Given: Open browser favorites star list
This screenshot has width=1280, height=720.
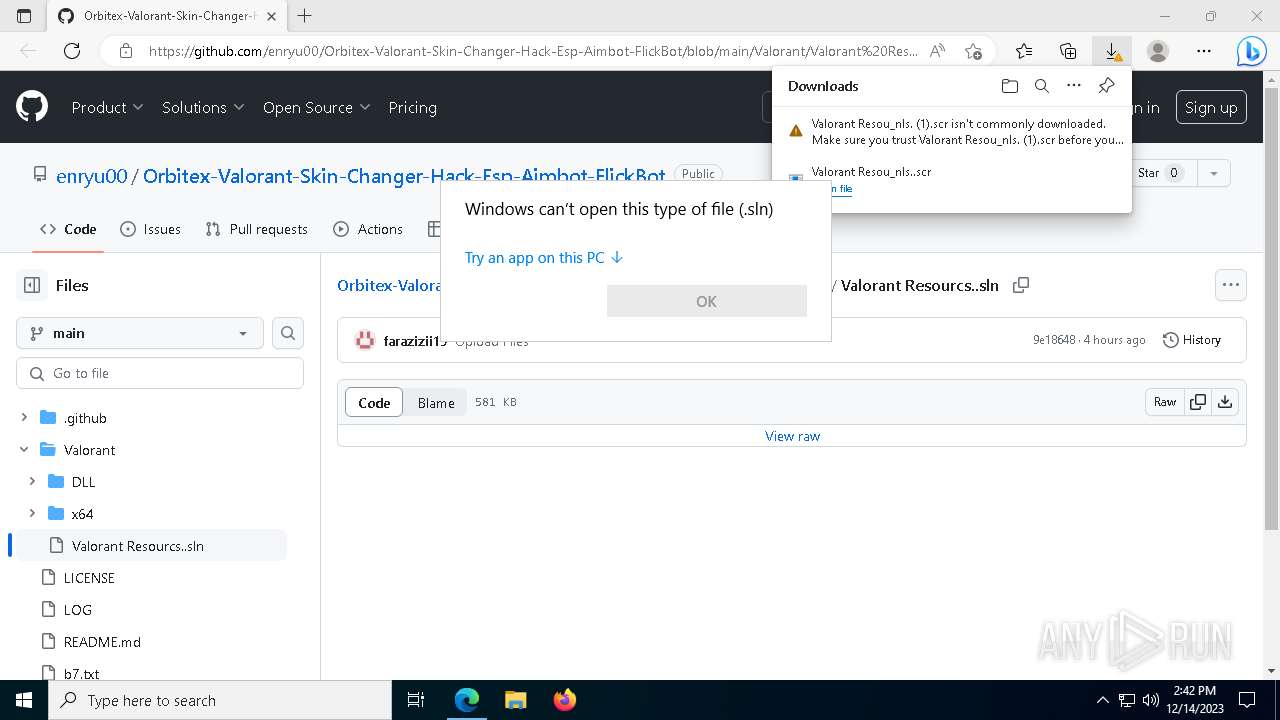Looking at the screenshot, I should pyautogui.click(x=1024, y=51).
